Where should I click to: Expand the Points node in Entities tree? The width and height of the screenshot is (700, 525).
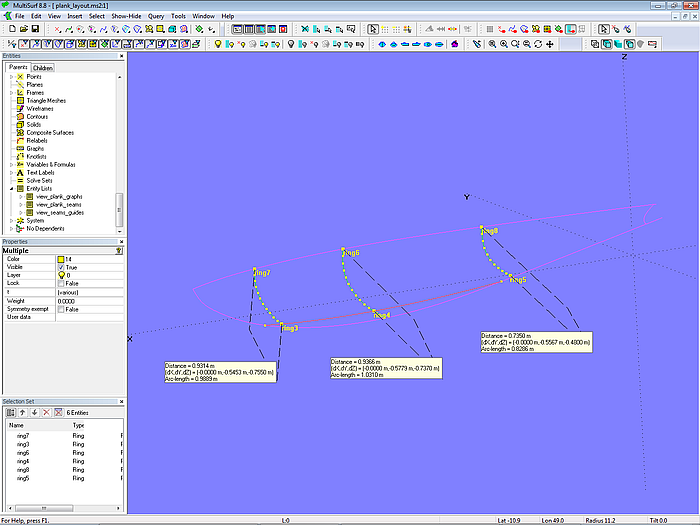pos(11,77)
